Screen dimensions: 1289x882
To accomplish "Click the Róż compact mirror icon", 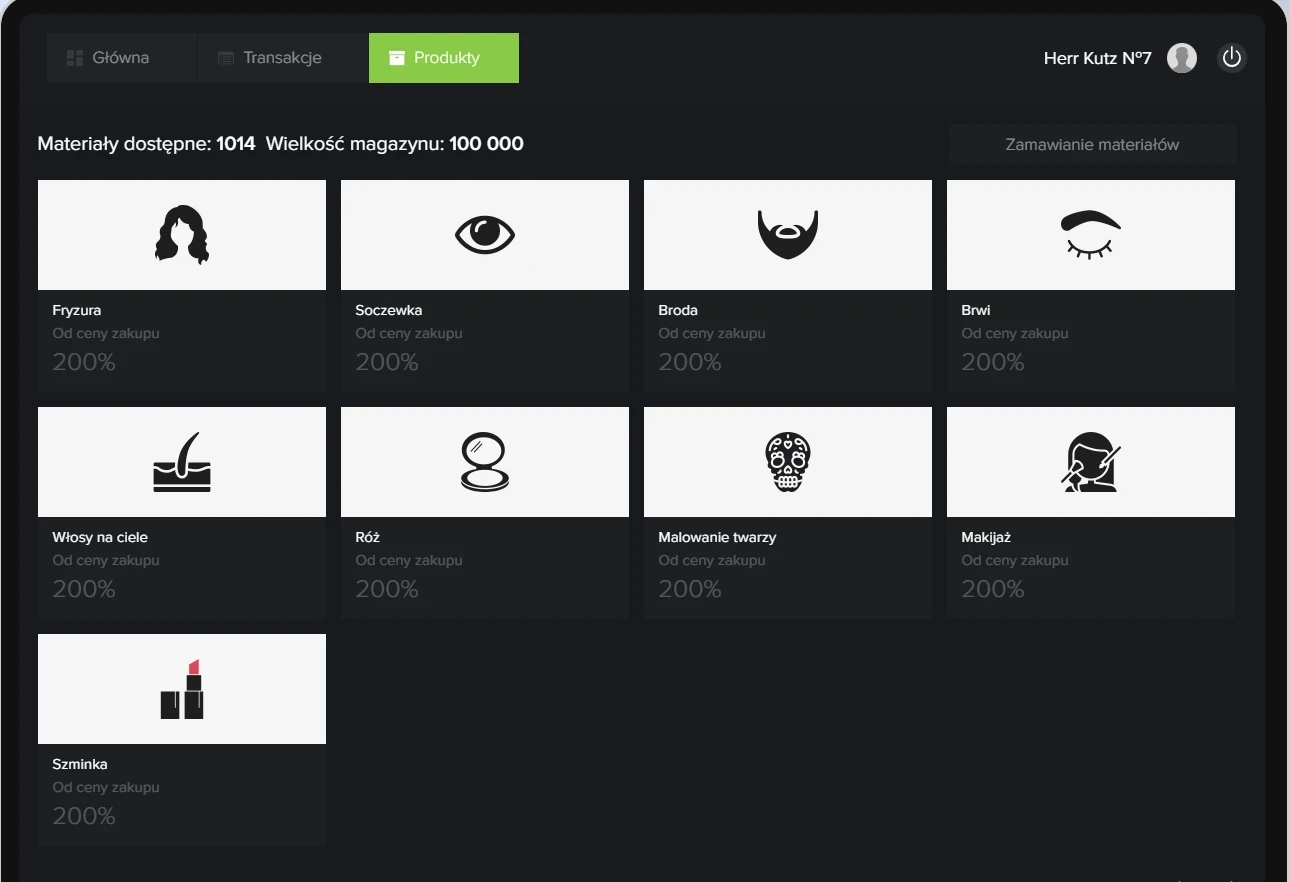I will (x=484, y=462).
